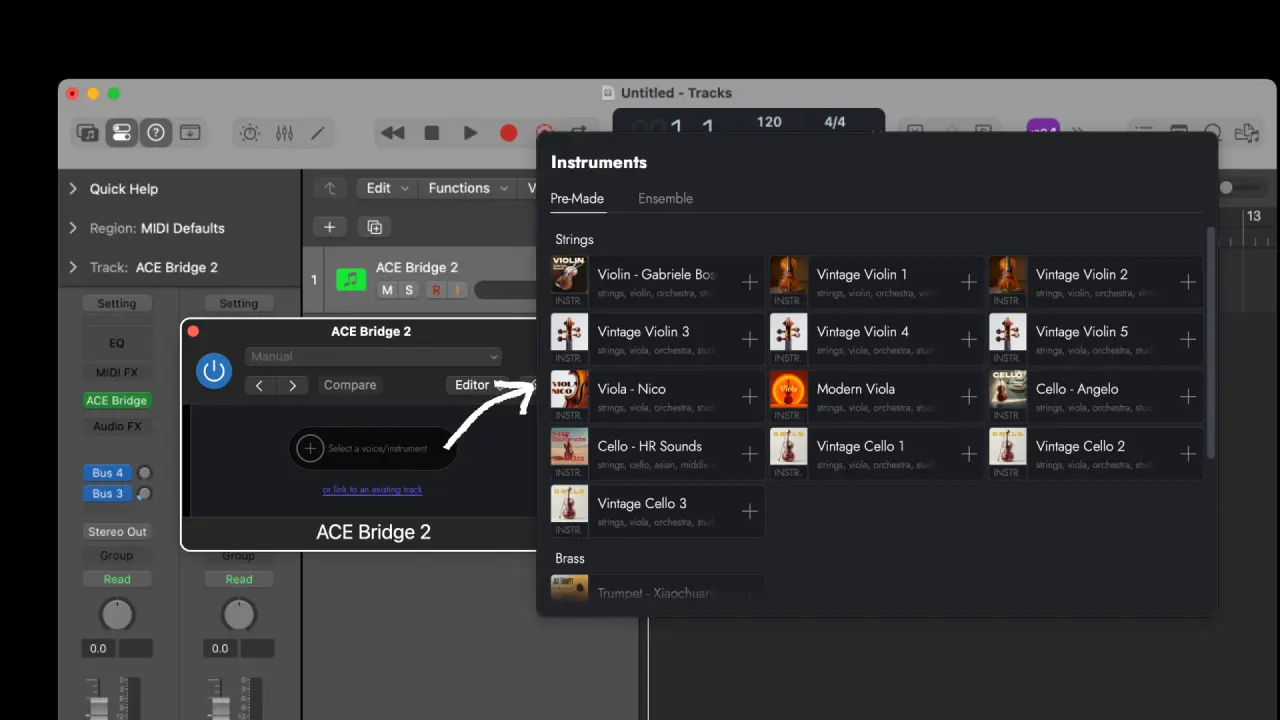Click the first channel strip's pan knob
1280x720 pixels.
point(117,615)
